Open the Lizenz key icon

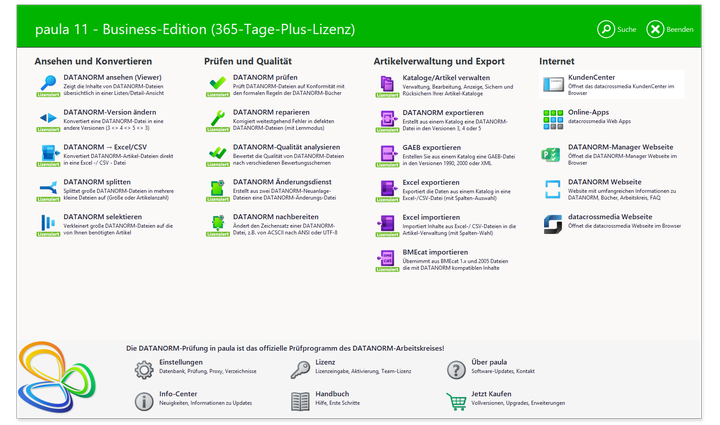(x=300, y=370)
